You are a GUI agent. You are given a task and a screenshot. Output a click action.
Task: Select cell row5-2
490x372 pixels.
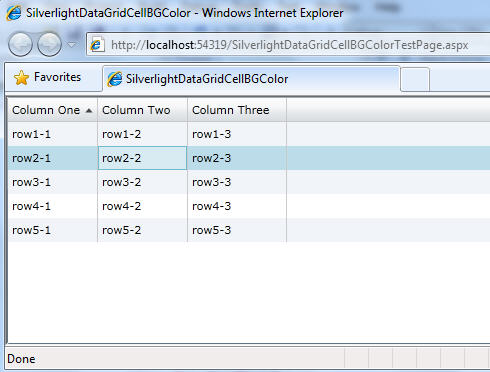142,230
